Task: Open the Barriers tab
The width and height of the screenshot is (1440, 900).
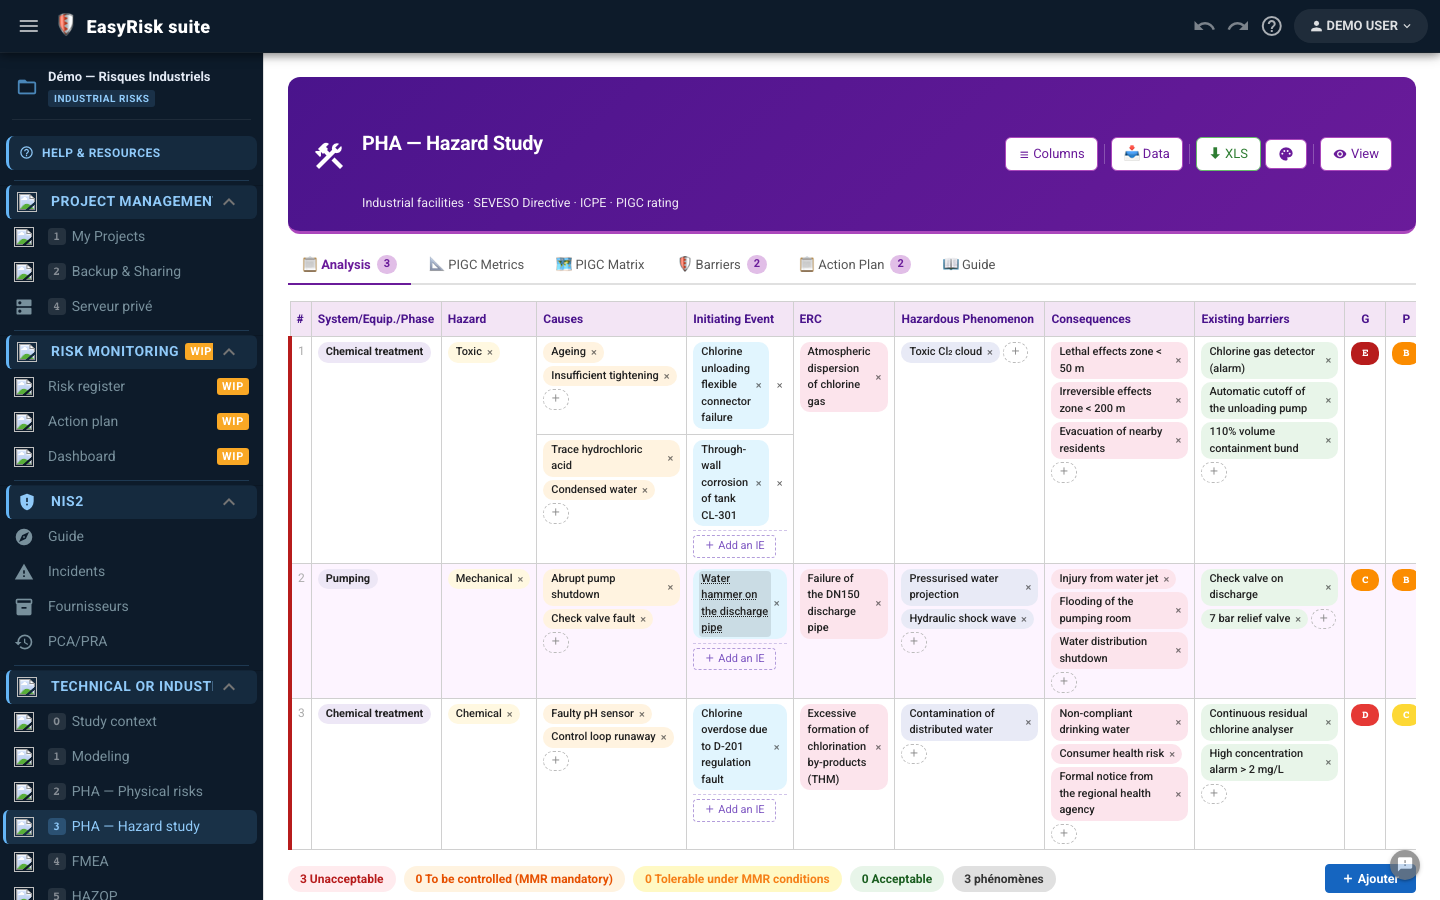Action: [x=722, y=265]
